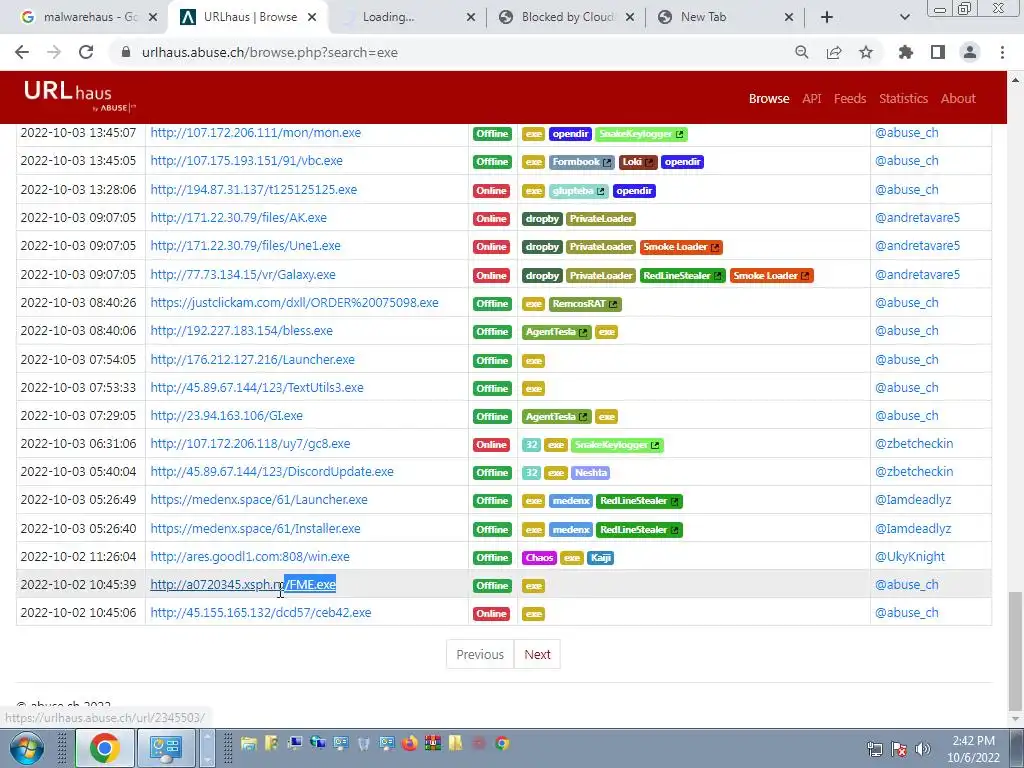Share this page using the share icon

pos(834,52)
